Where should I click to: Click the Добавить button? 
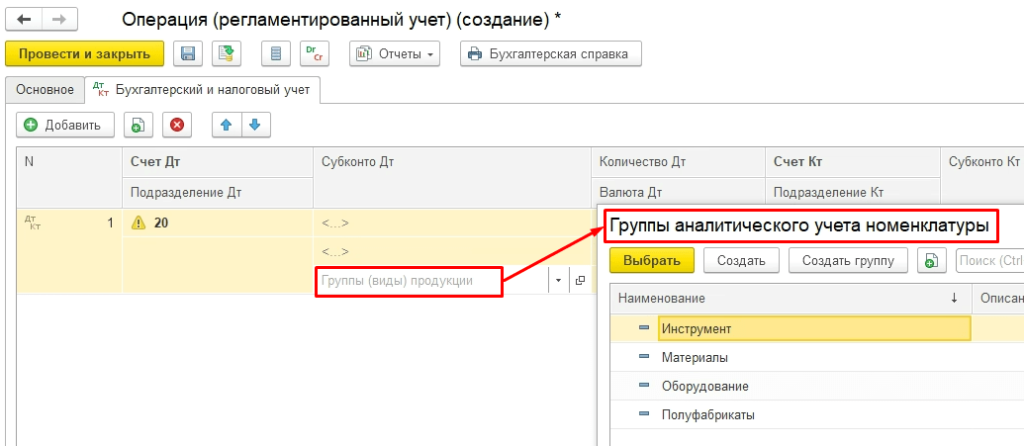pyautogui.click(x=65, y=125)
